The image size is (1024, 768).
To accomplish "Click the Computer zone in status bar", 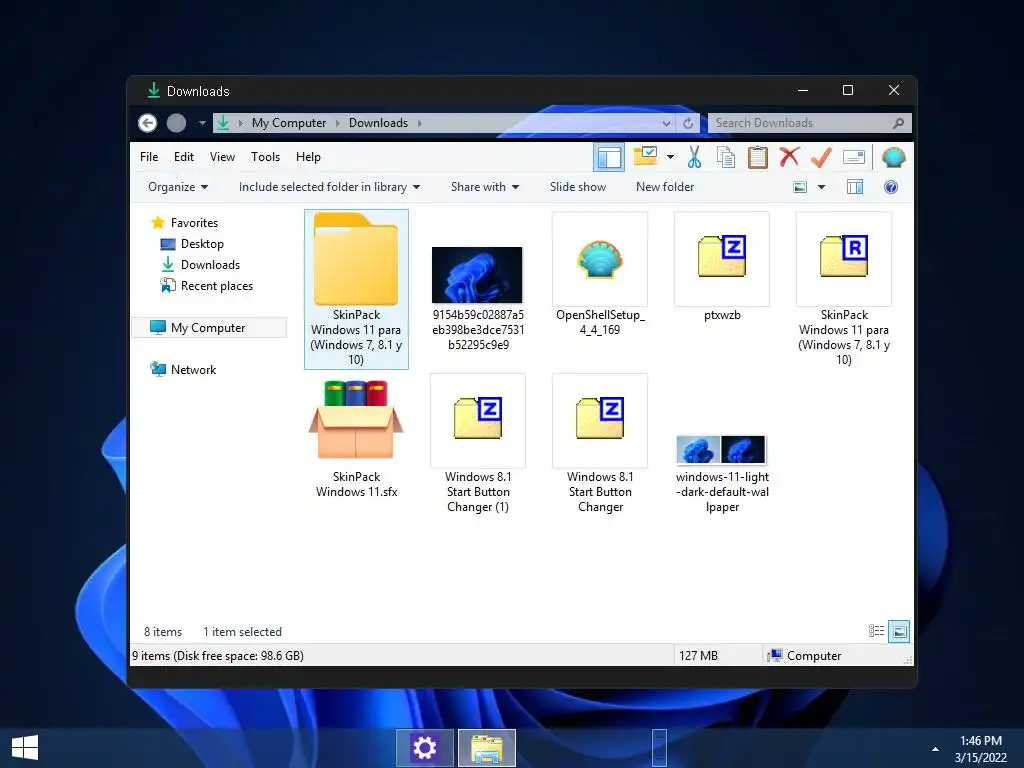I will [804, 656].
